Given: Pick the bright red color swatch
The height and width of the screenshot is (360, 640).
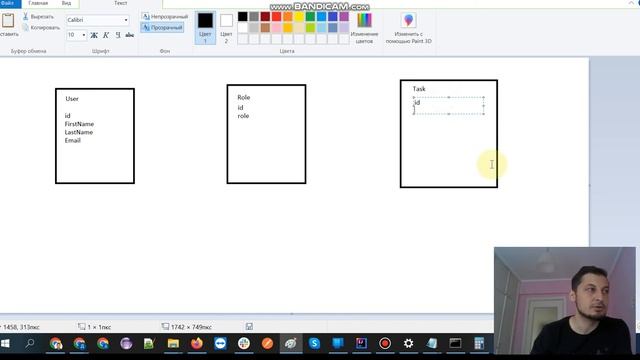Looking at the screenshot, I should pyautogui.click(x=276, y=17).
